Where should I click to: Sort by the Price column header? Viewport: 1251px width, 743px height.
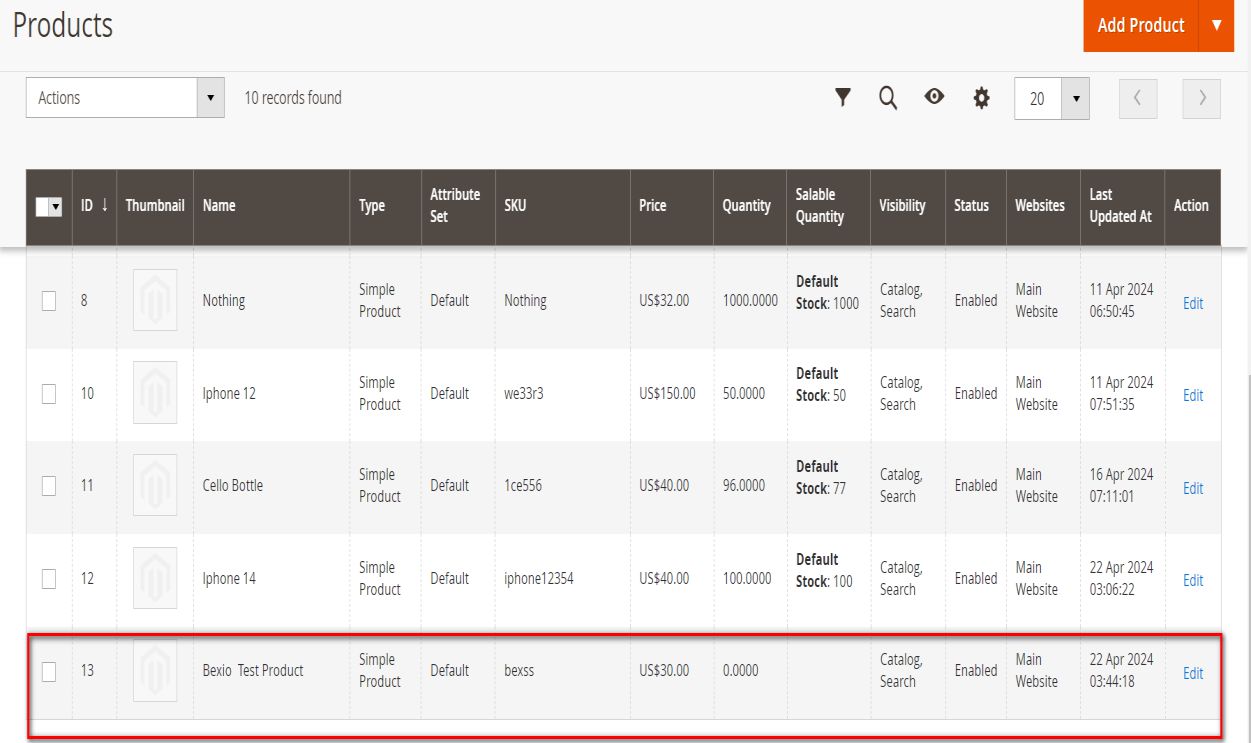[653, 205]
